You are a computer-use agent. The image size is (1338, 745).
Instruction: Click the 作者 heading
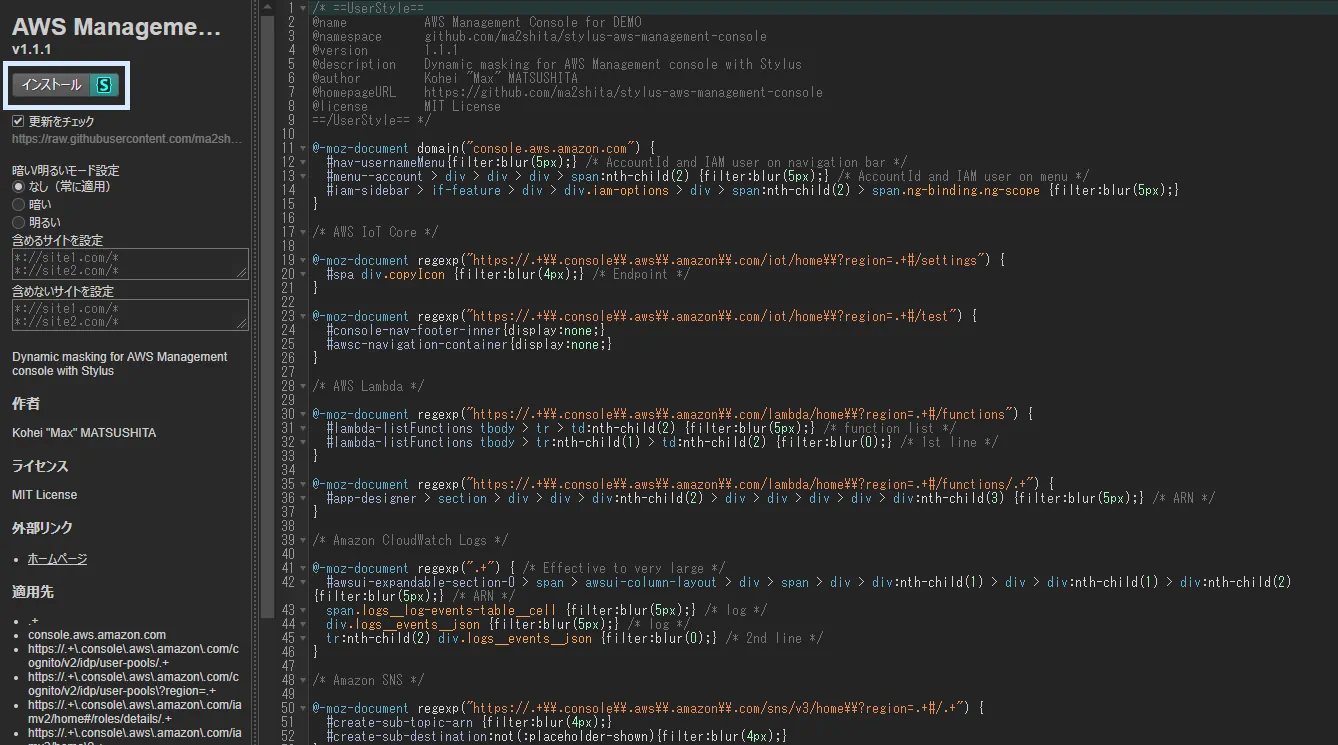click(26, 404)
